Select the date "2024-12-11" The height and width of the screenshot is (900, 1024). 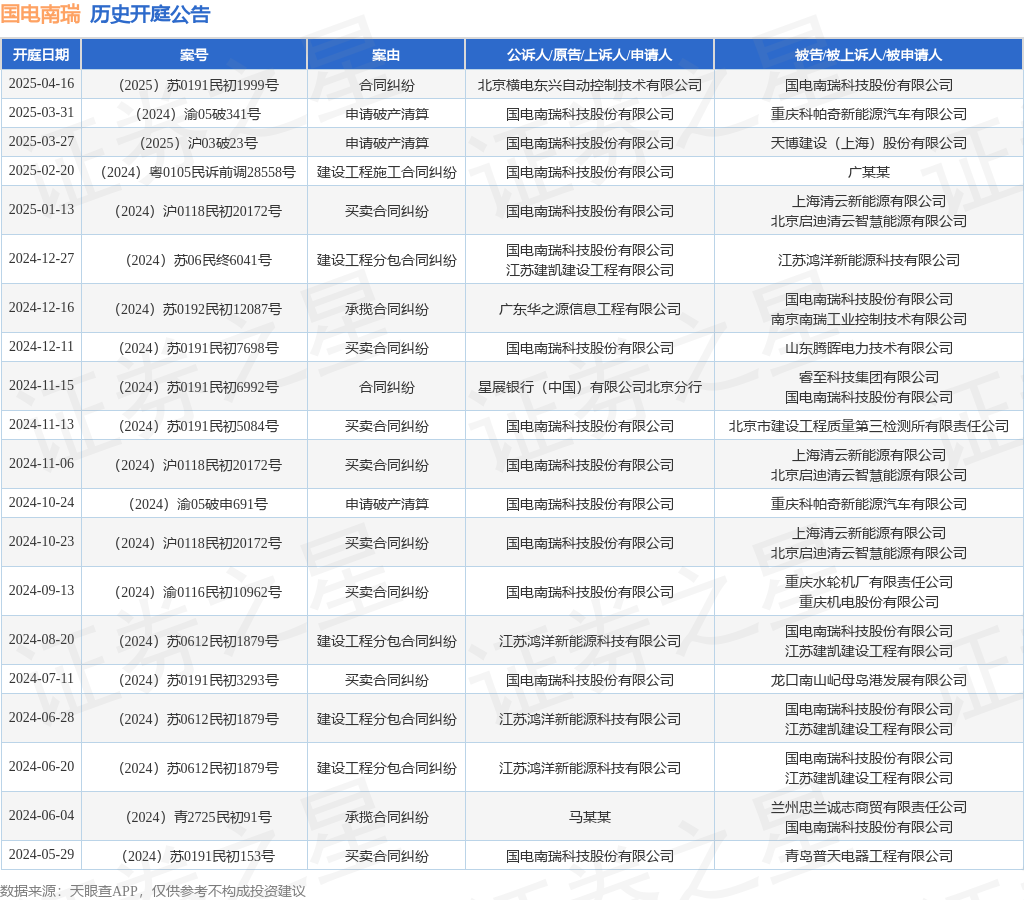point(41,347)
